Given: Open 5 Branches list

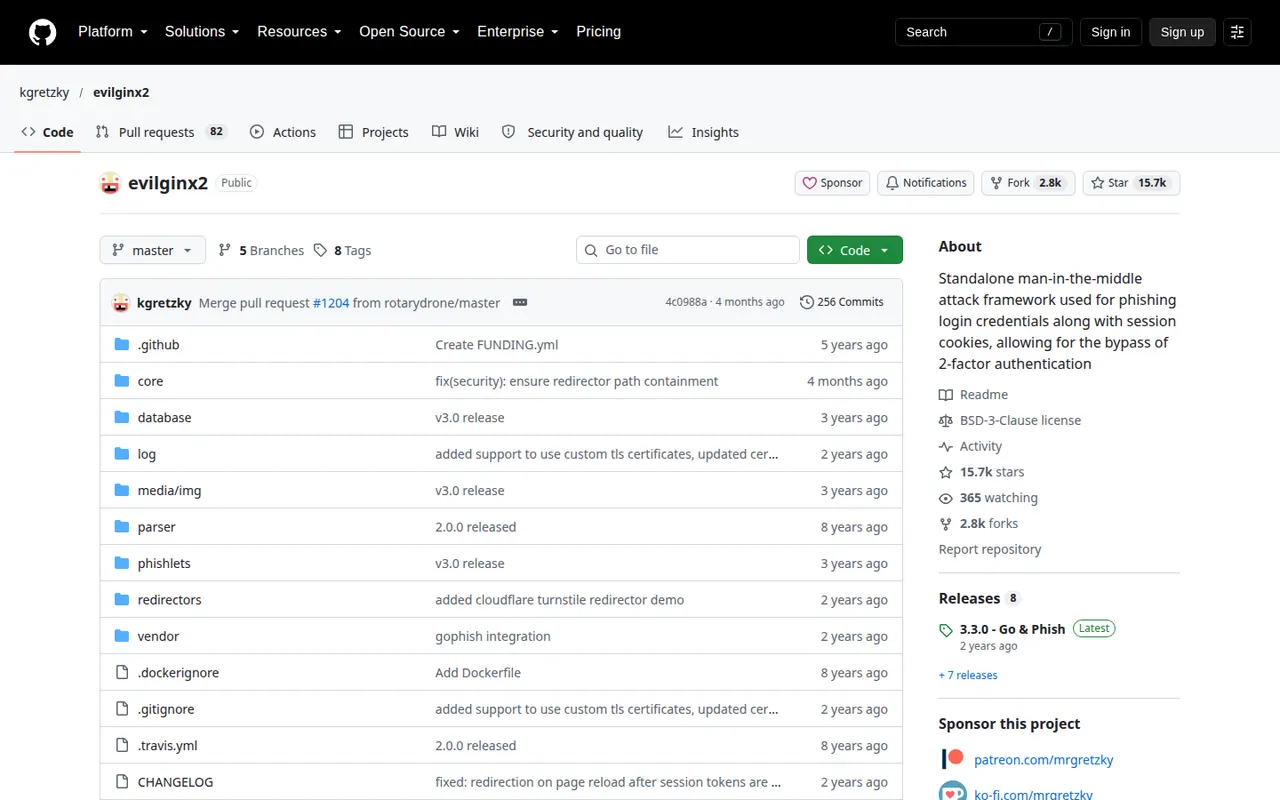Looking at the screenshot, I should [261, 251].
